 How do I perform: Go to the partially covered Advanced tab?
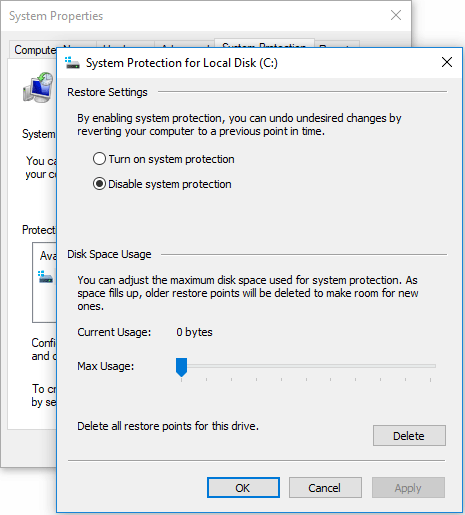[184, 44]
